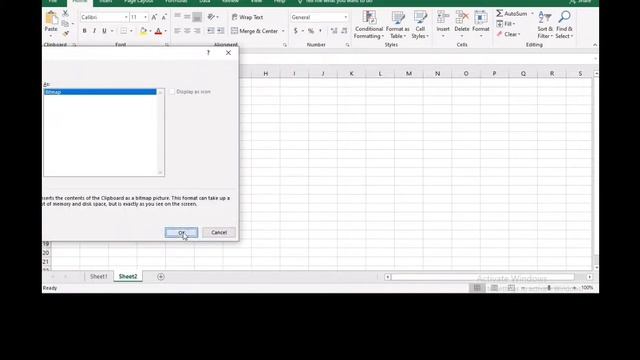Click the Middle Align icon
Screen dimensions: 640x360
pyautogui.click(x=187, y=17)
